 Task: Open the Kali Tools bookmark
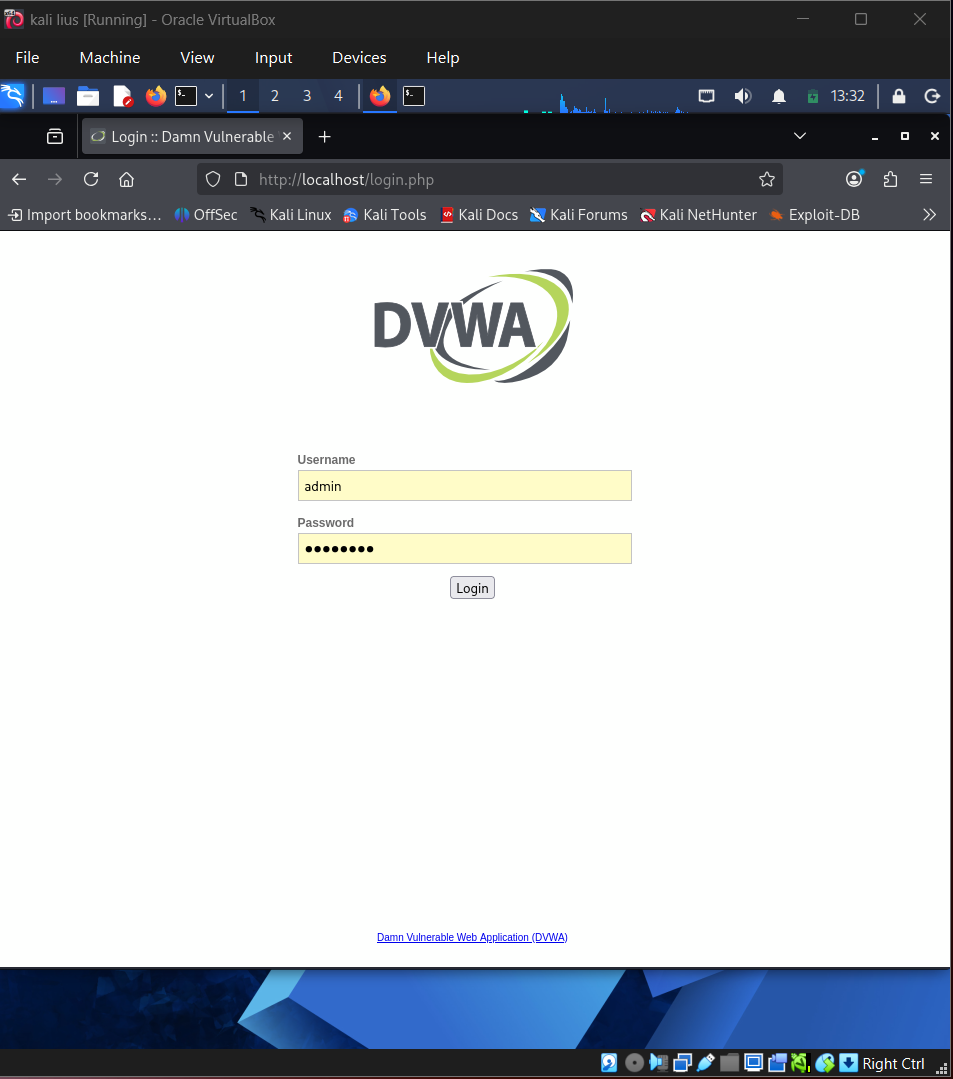(x=385, y=215)
